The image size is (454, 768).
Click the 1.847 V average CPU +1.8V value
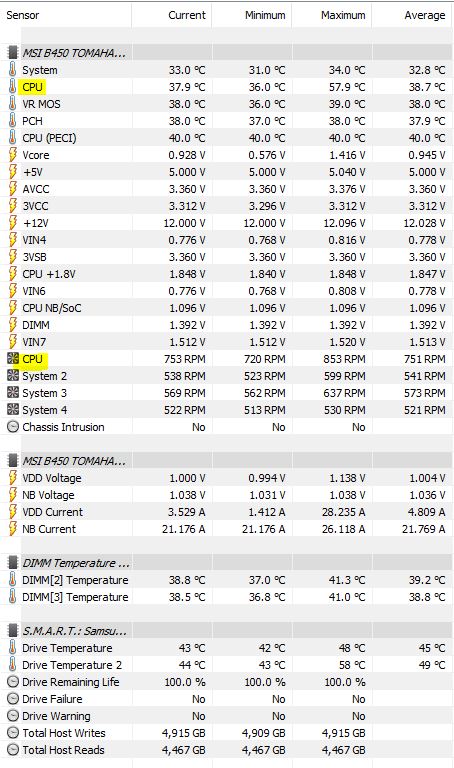(427, 274)
